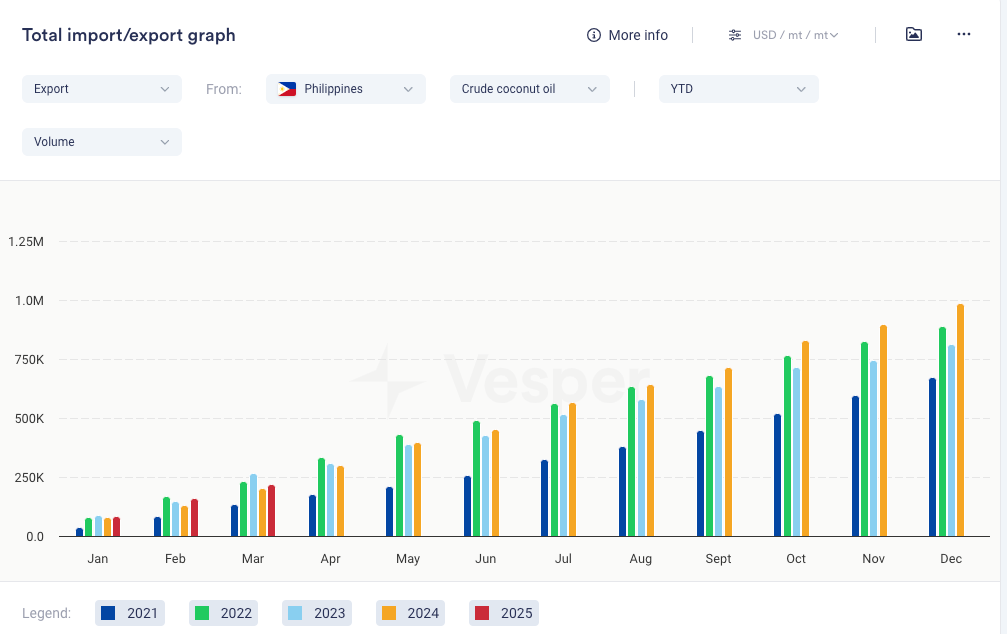Screen dimensions: 1007x634
Task: Toggle 2024 series visibility
Action: 411,613
